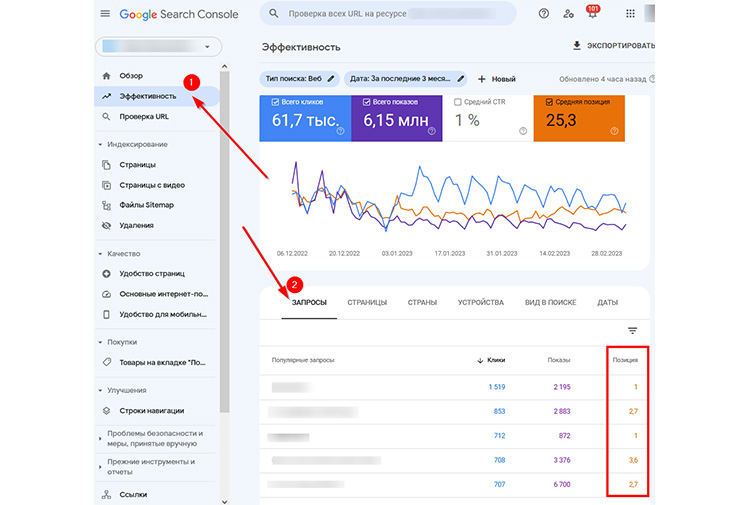Screen dimensions: 750x505
Task: Click the manage users icon
Action: [x=569, y=14]
